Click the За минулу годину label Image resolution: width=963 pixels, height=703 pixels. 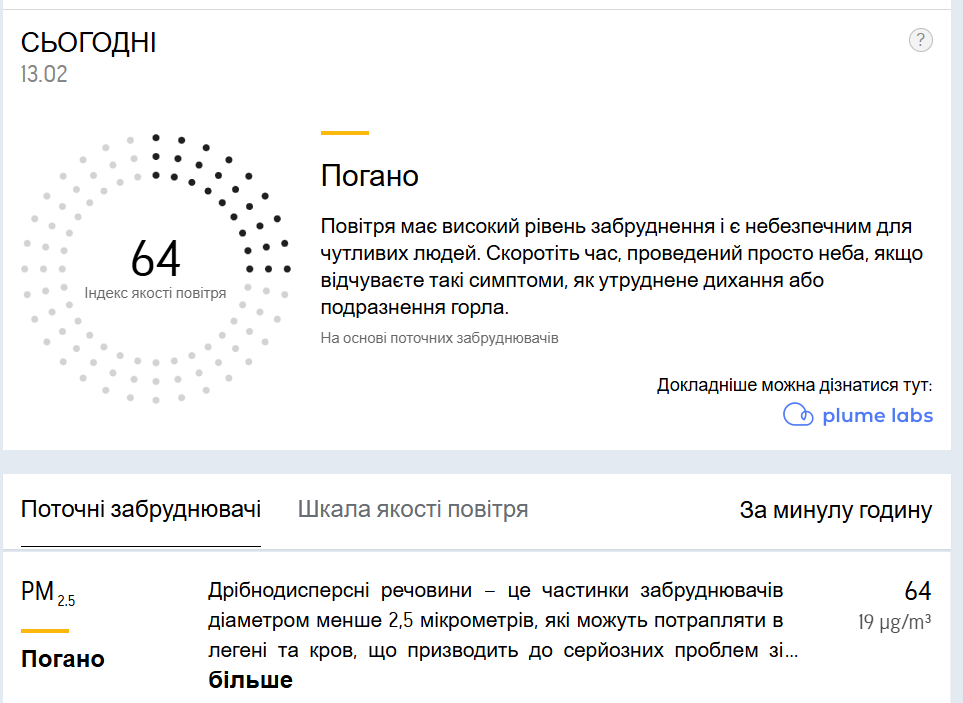pyautogui.click(x=835, y=511)
